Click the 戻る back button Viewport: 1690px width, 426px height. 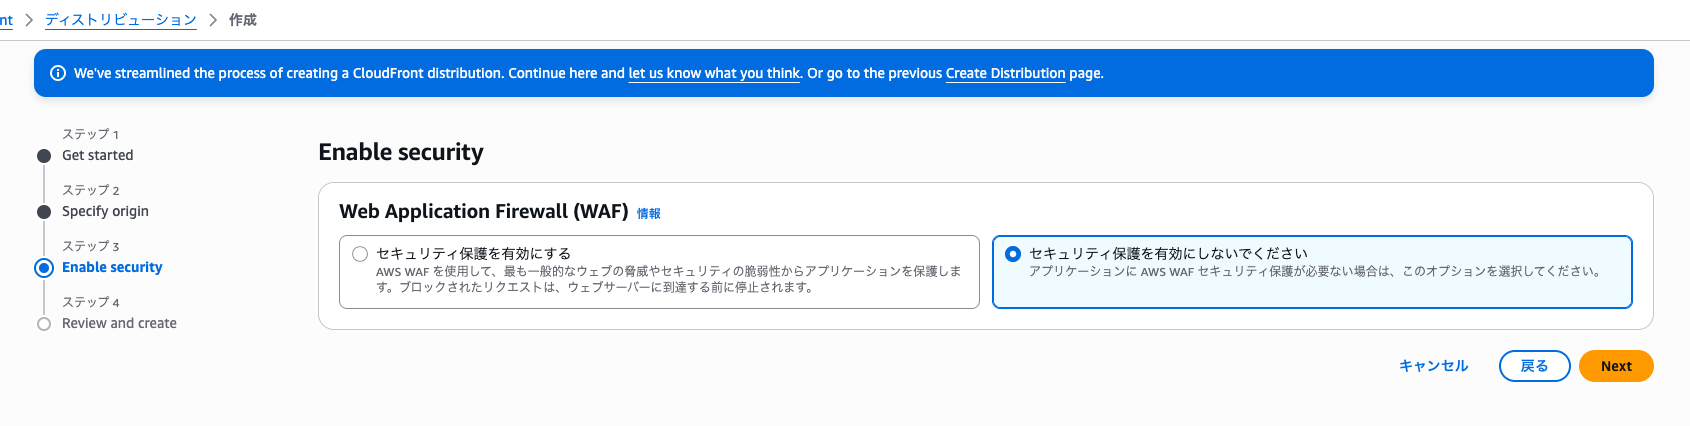coord(1534,366)
